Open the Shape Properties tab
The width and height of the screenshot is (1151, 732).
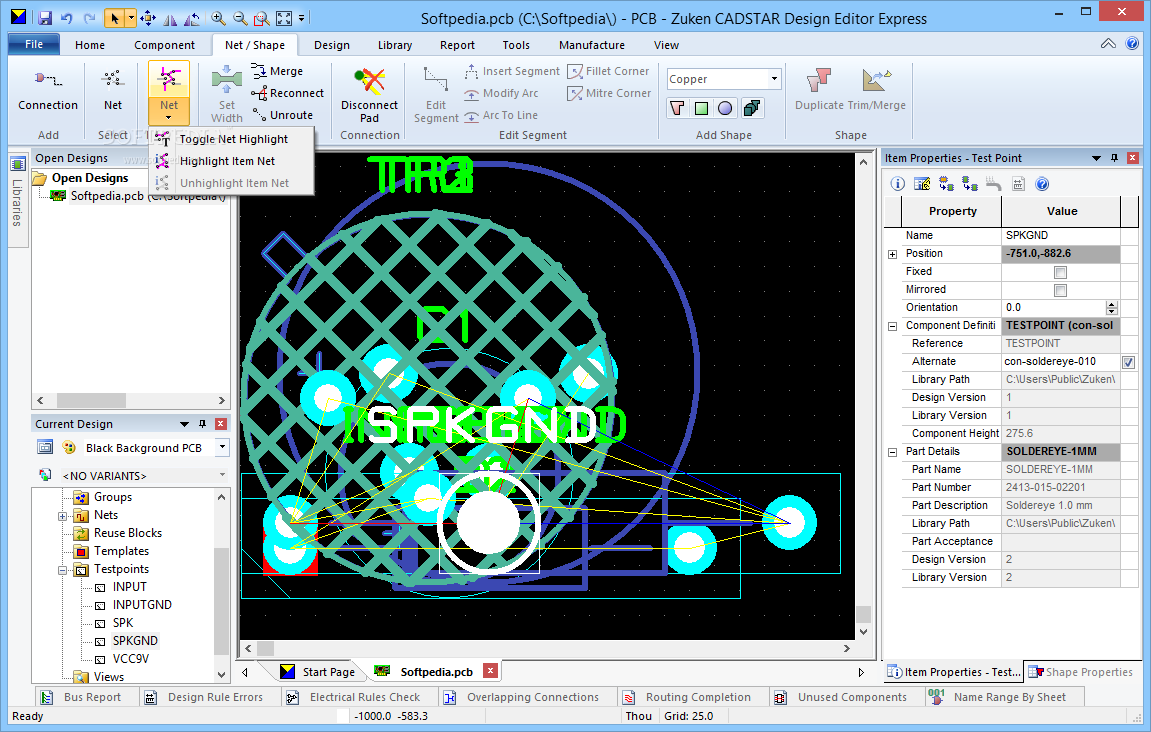click(1081, 672)
